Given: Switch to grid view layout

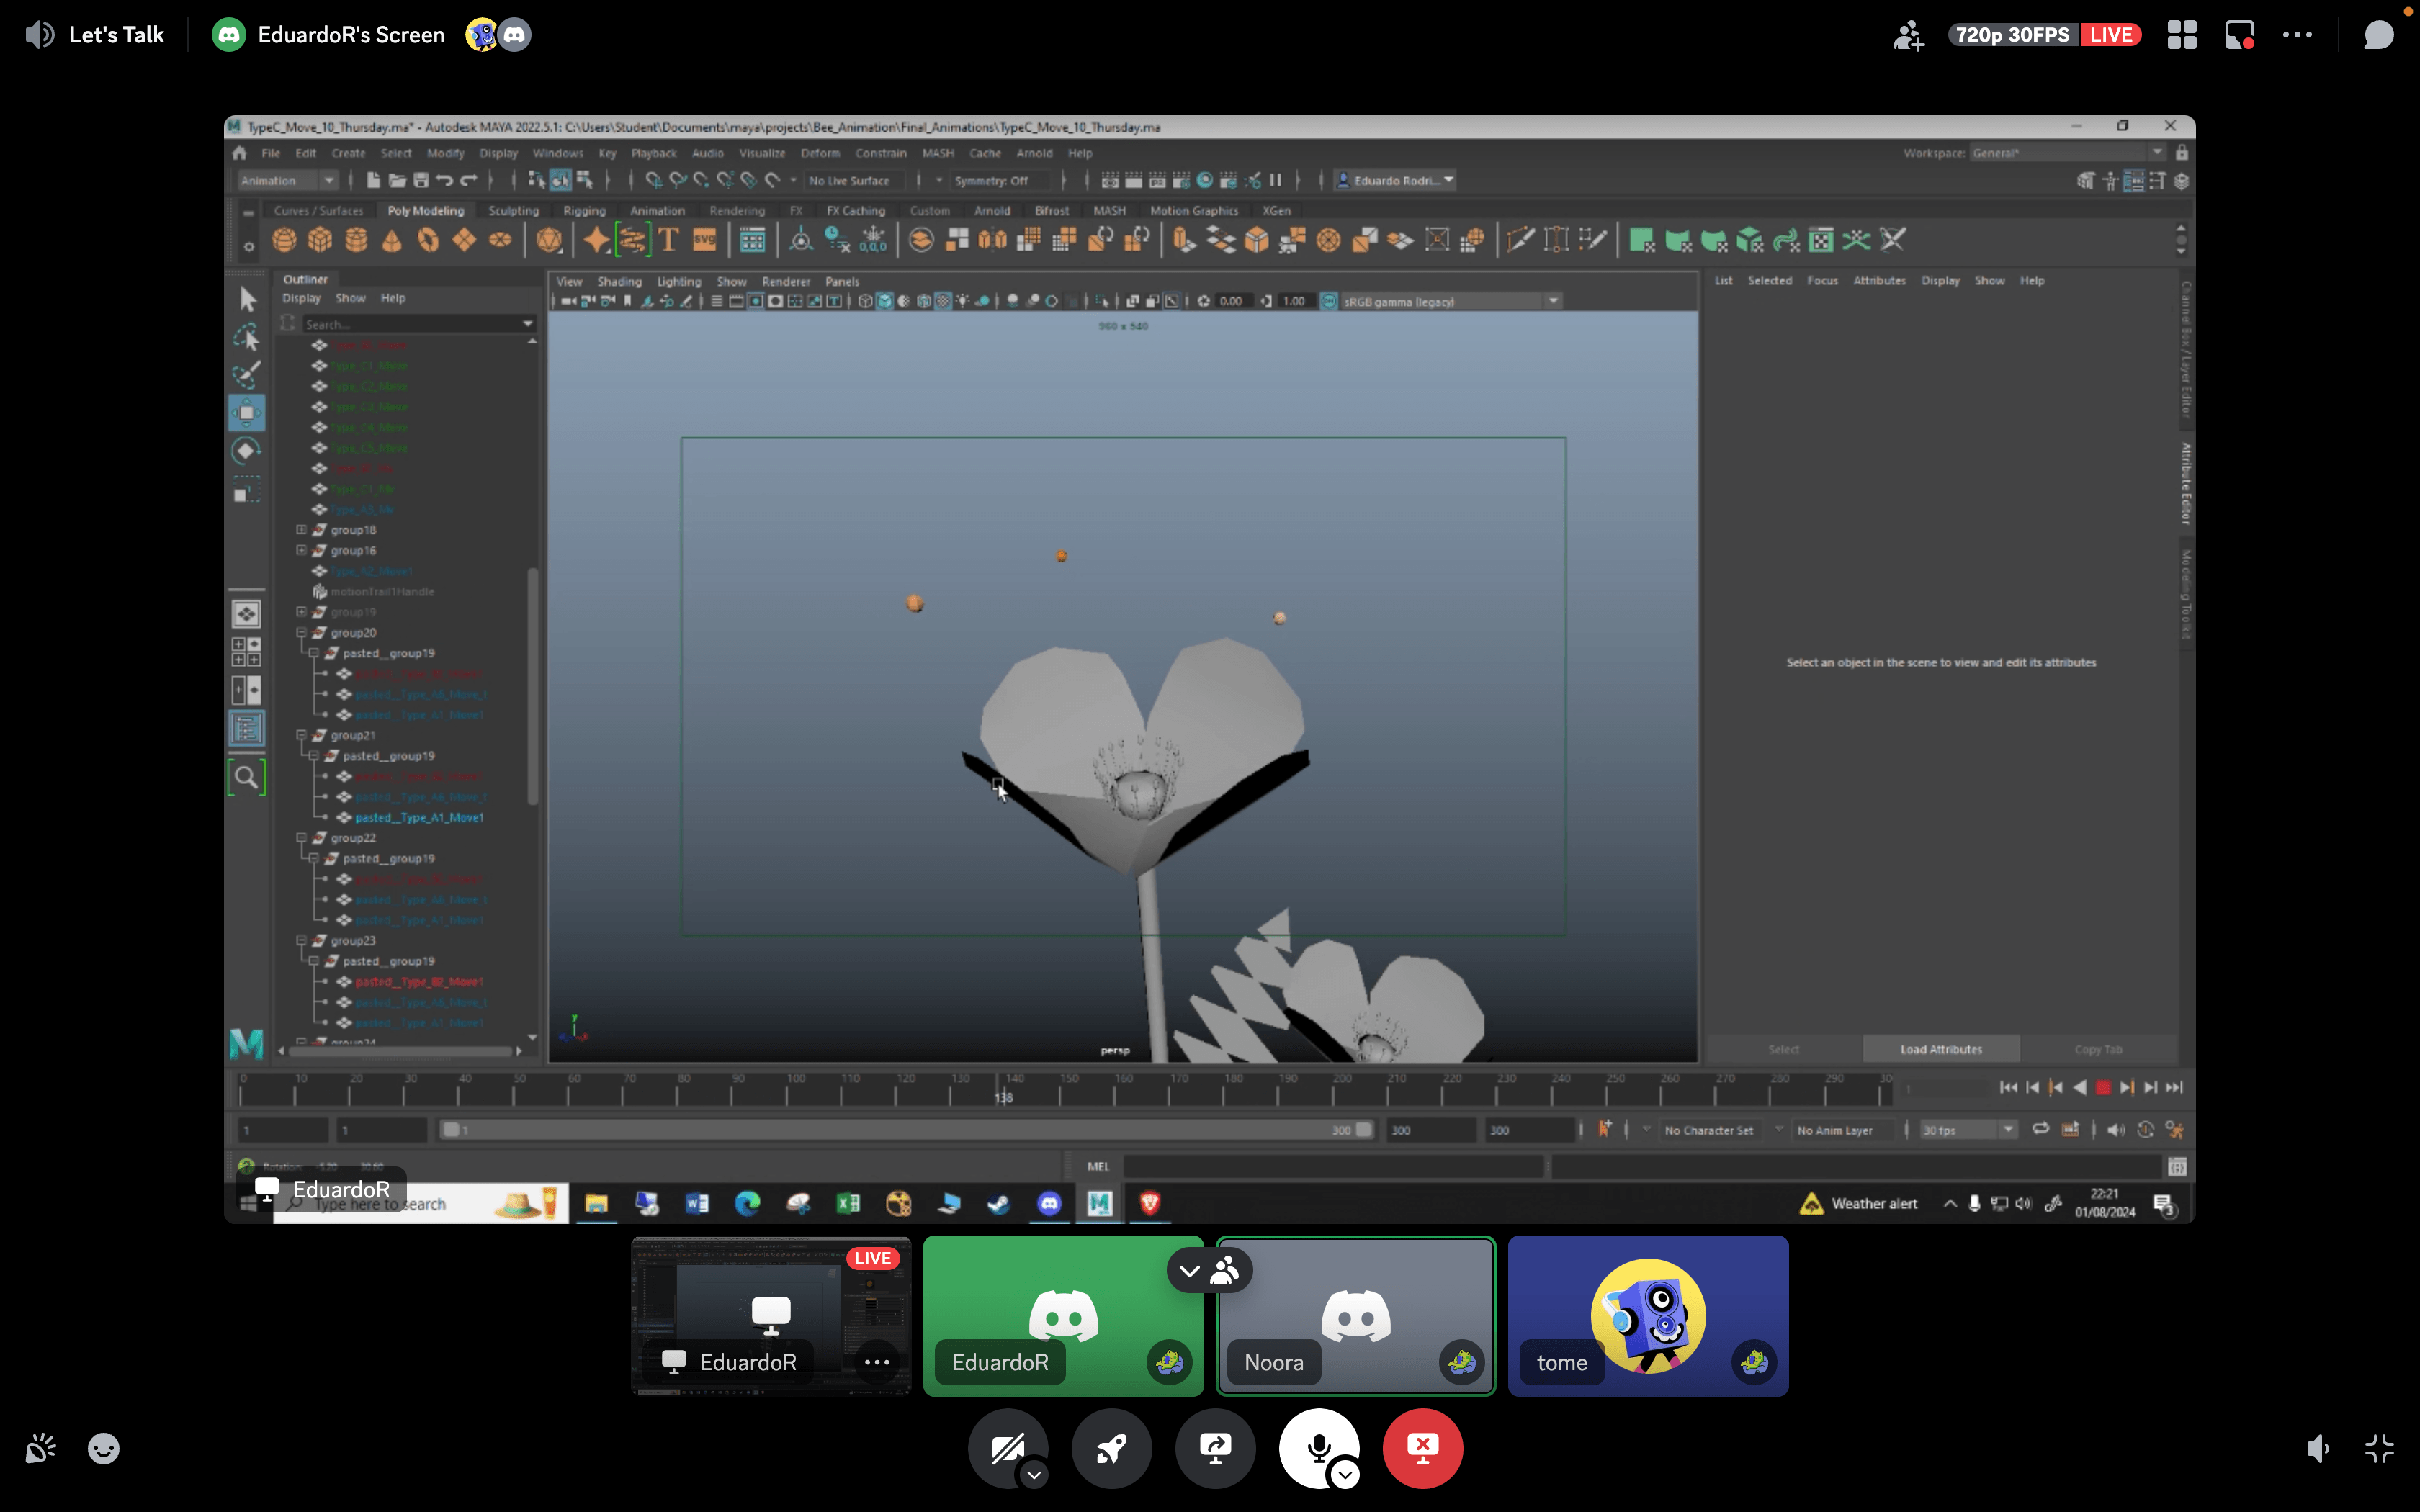Looking at the screenshot, I should coord(2182,35).
